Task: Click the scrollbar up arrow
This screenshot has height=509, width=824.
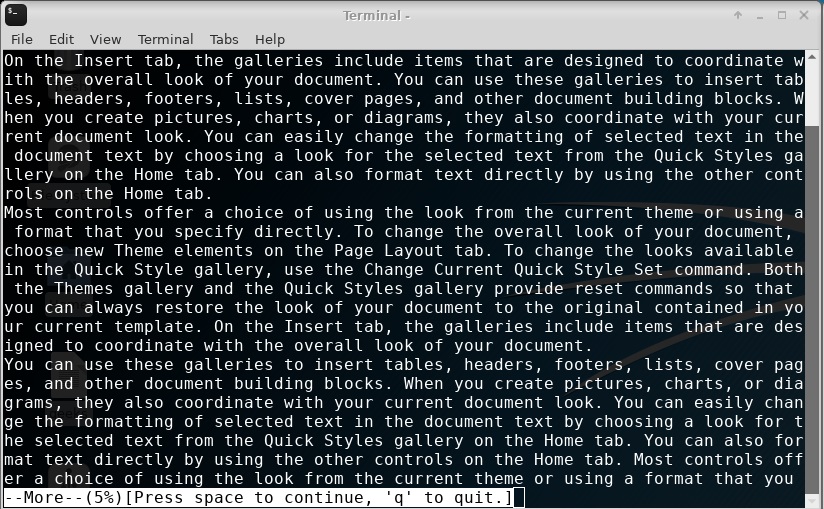Action: [813, 56]
